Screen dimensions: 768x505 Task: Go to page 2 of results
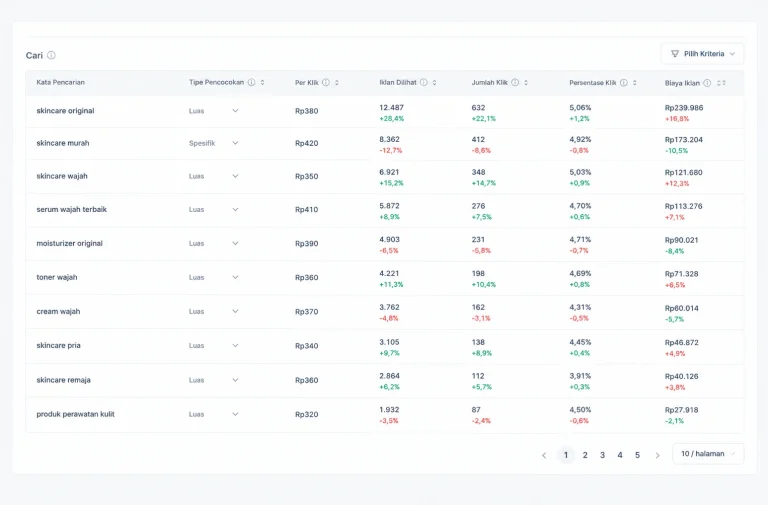[585, 455]
